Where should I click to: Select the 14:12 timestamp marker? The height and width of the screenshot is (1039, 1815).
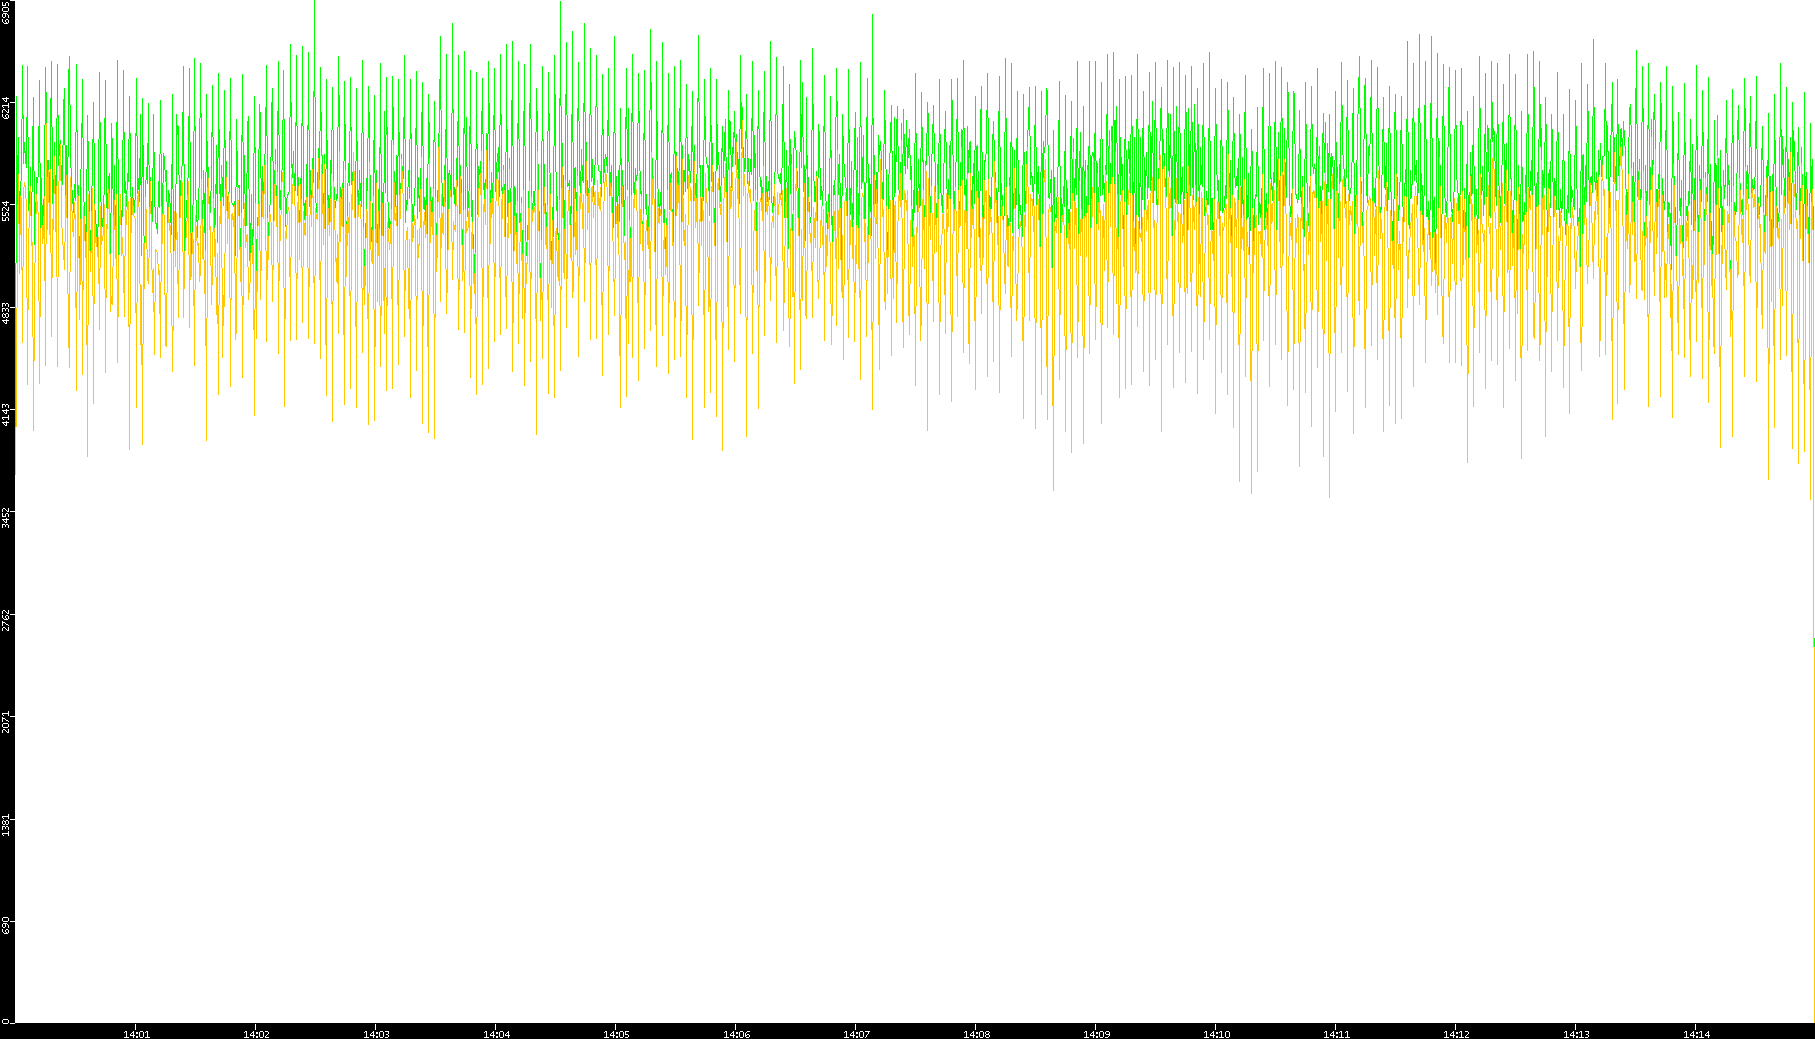pos(1456,1034)
